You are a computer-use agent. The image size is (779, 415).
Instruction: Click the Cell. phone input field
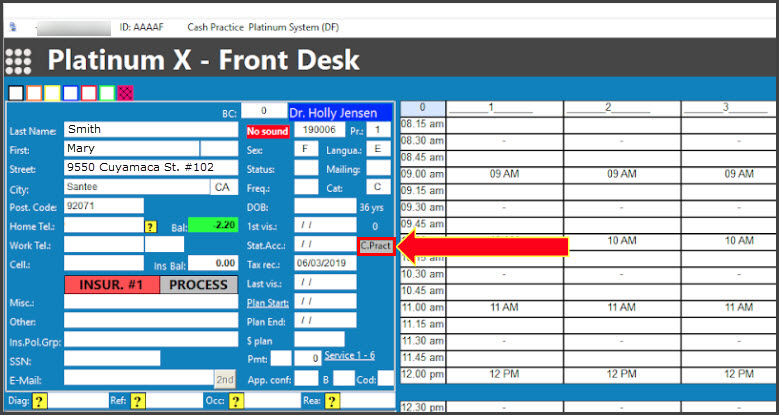(x=104, y=263)
